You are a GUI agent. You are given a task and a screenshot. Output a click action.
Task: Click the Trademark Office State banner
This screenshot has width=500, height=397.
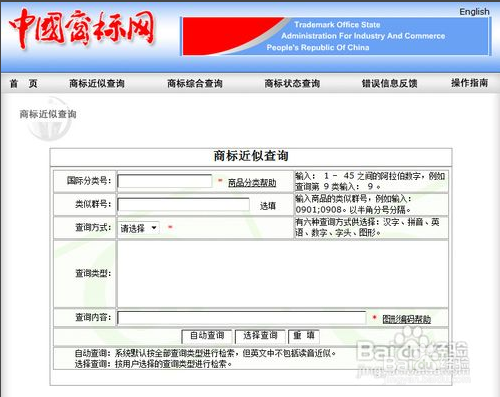tap(336, 36)
